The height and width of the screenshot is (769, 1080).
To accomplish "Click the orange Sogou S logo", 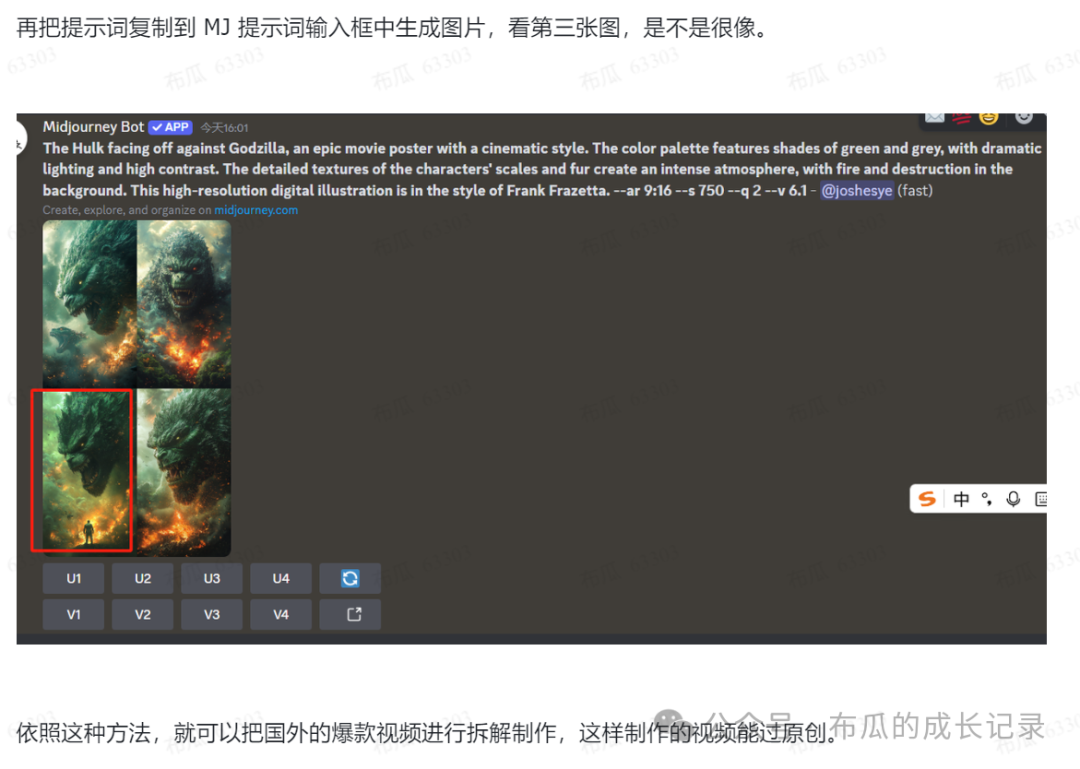I will pos(927,499).
